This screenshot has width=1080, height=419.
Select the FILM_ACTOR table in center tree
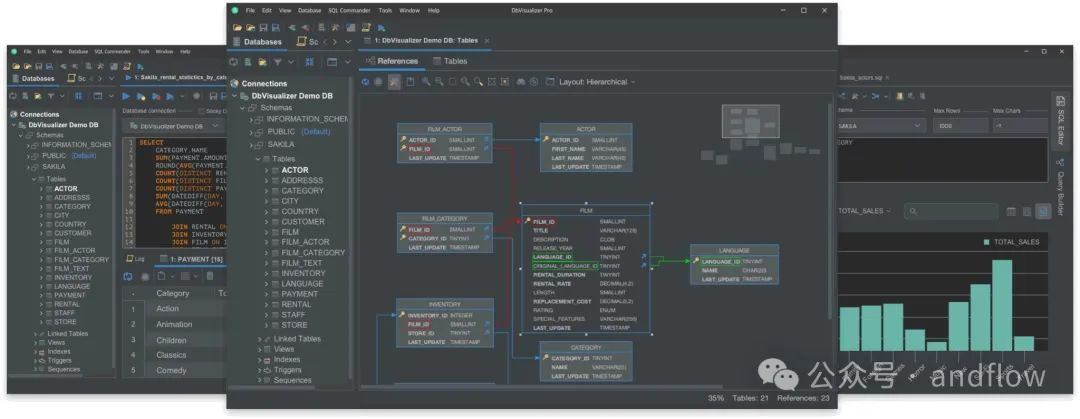305,242
